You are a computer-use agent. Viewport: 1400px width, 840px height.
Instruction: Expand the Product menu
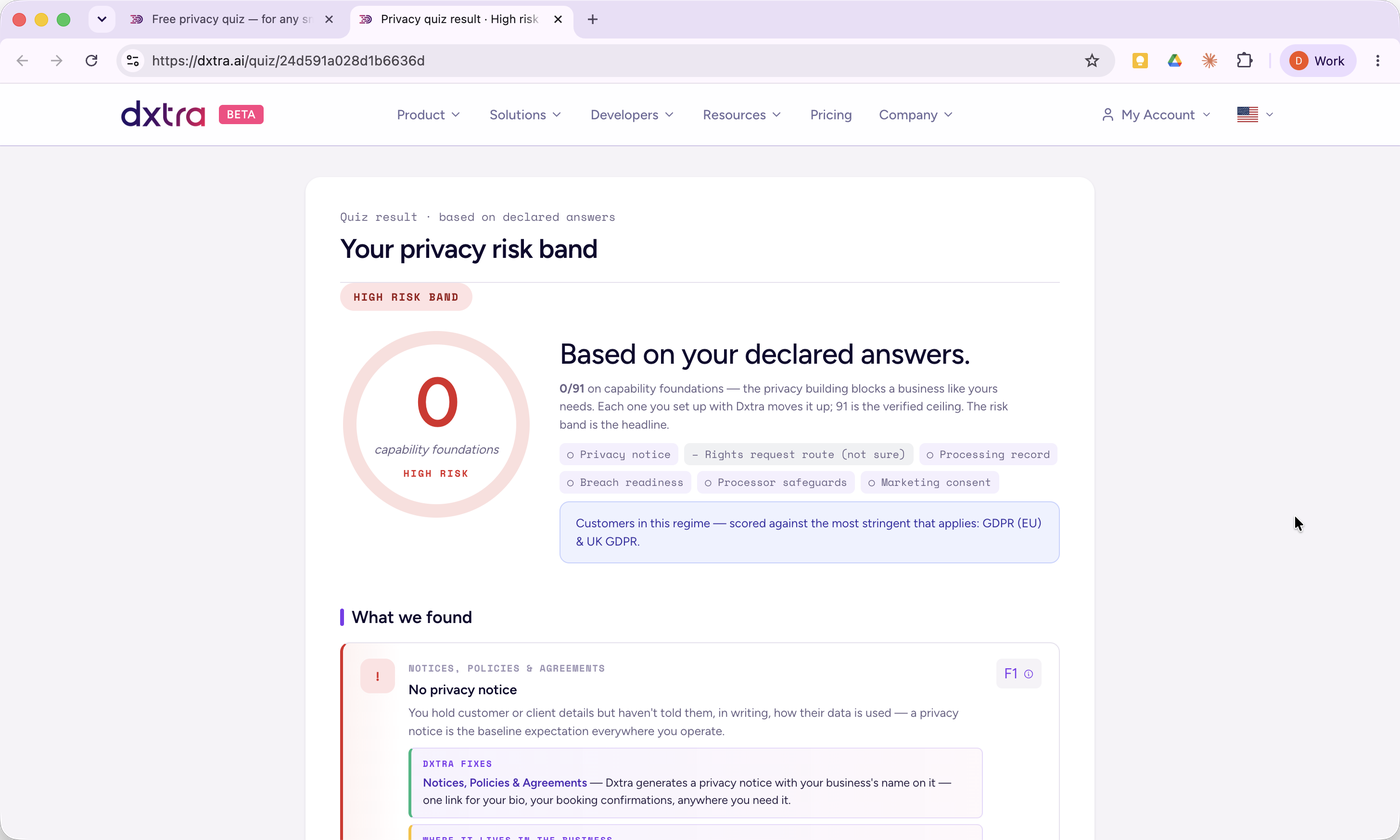tap(428, 115)
